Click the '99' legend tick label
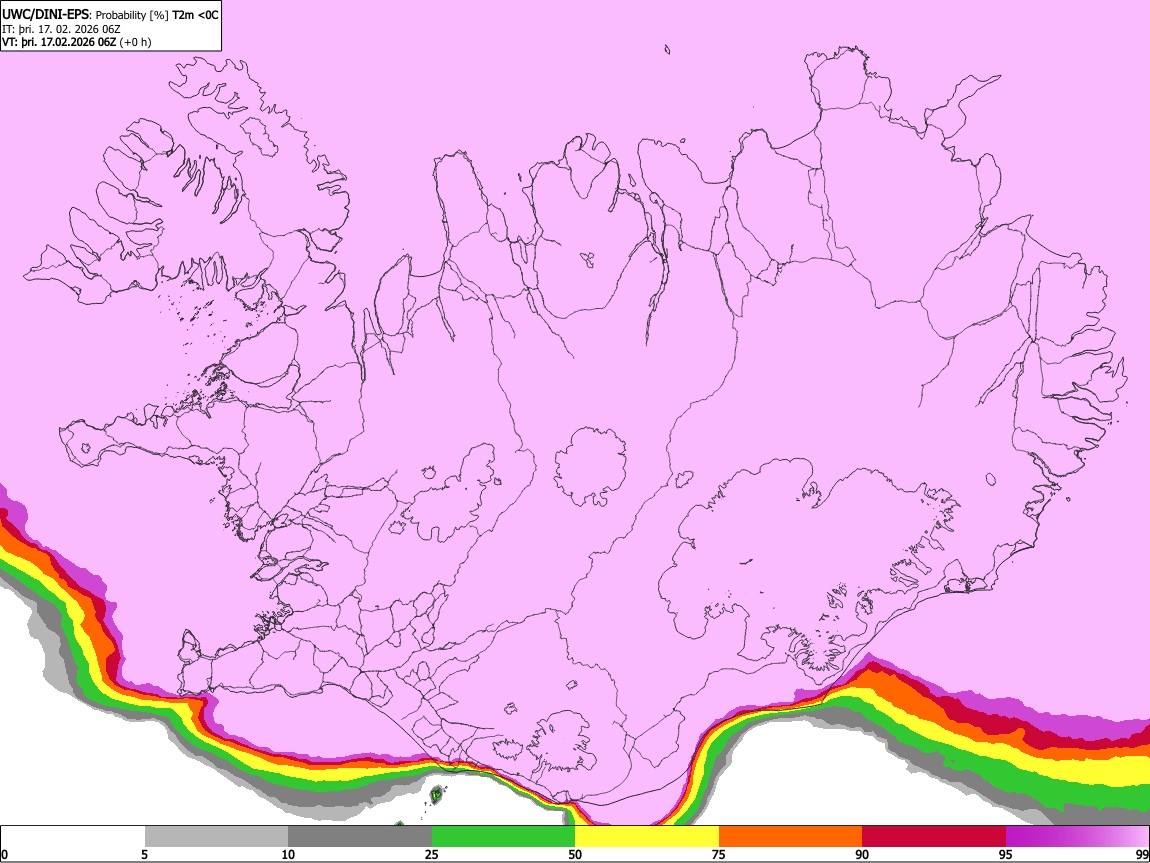1150x863 pixels. (1142, 855)
